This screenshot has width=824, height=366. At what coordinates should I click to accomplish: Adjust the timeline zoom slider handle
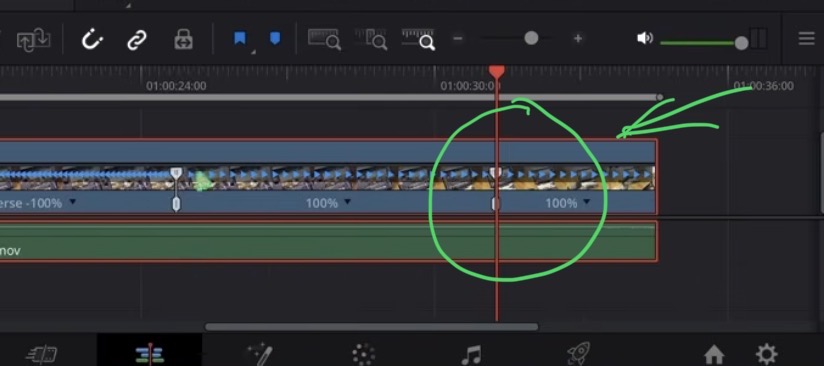pyautogui.click(x=531, y=38)
